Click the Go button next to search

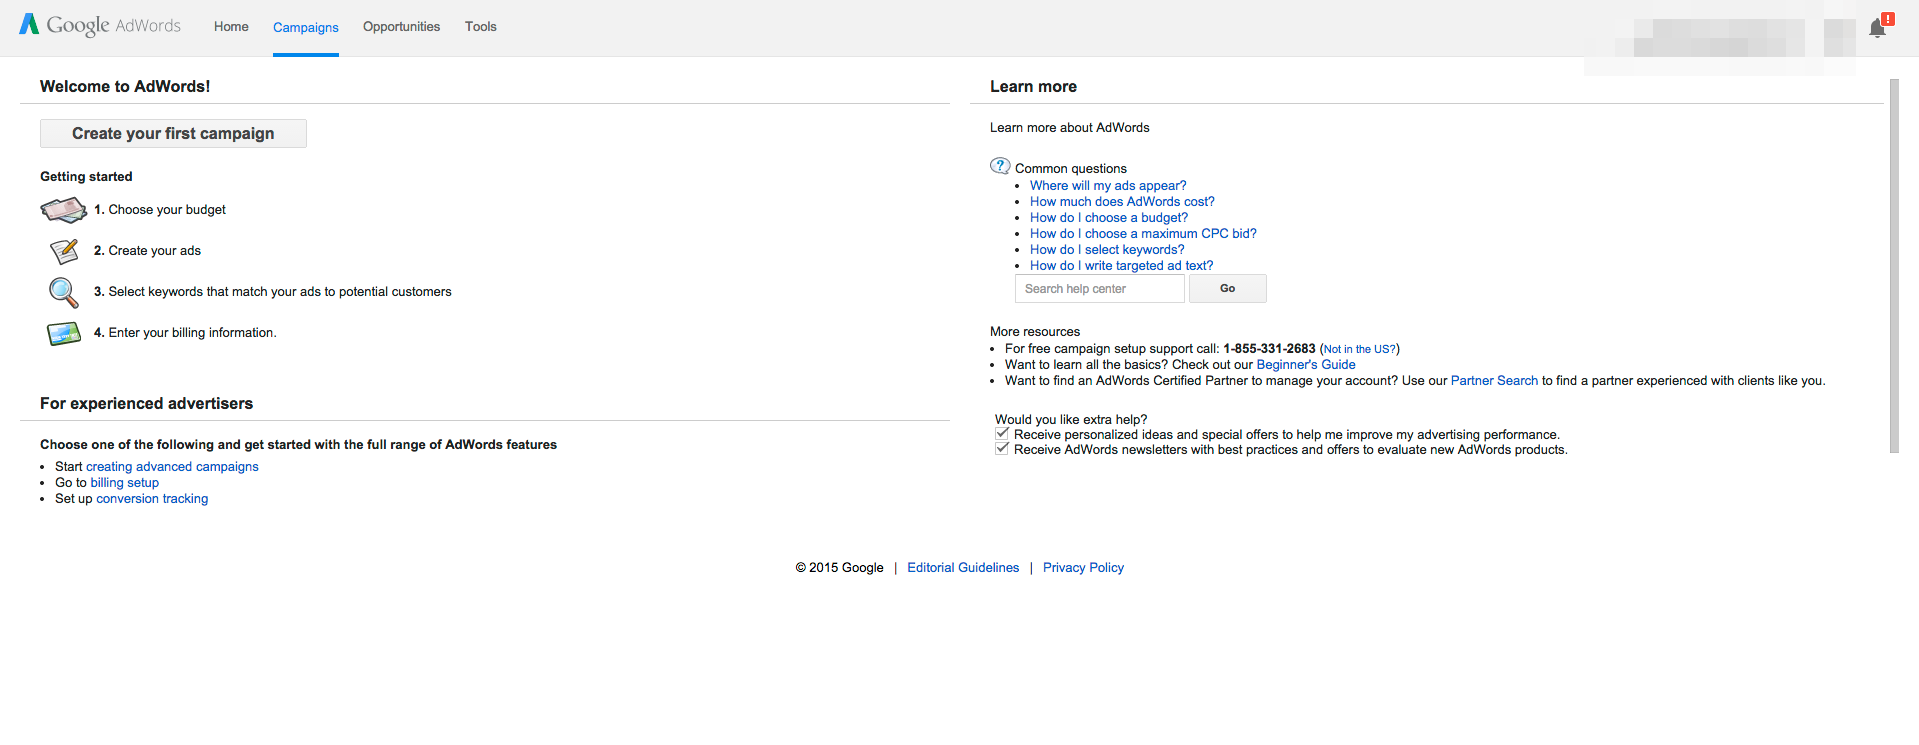[x=1228, y=288]
